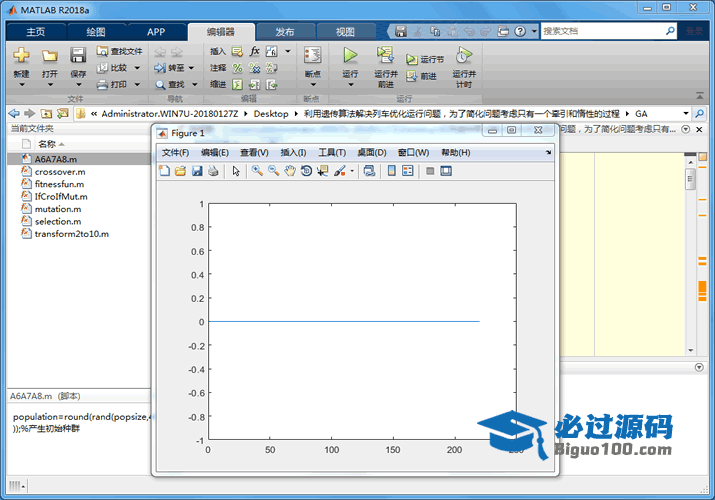715x500 pixels.
Task: Select the Data Cursor tool in Figure
Action: point(323,171)
